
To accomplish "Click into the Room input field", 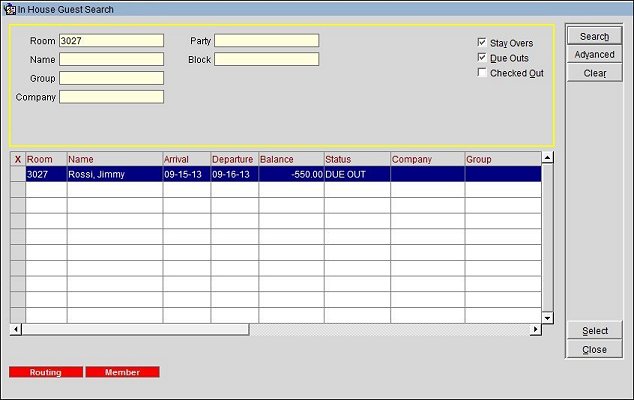I will [x=111, y=41].
